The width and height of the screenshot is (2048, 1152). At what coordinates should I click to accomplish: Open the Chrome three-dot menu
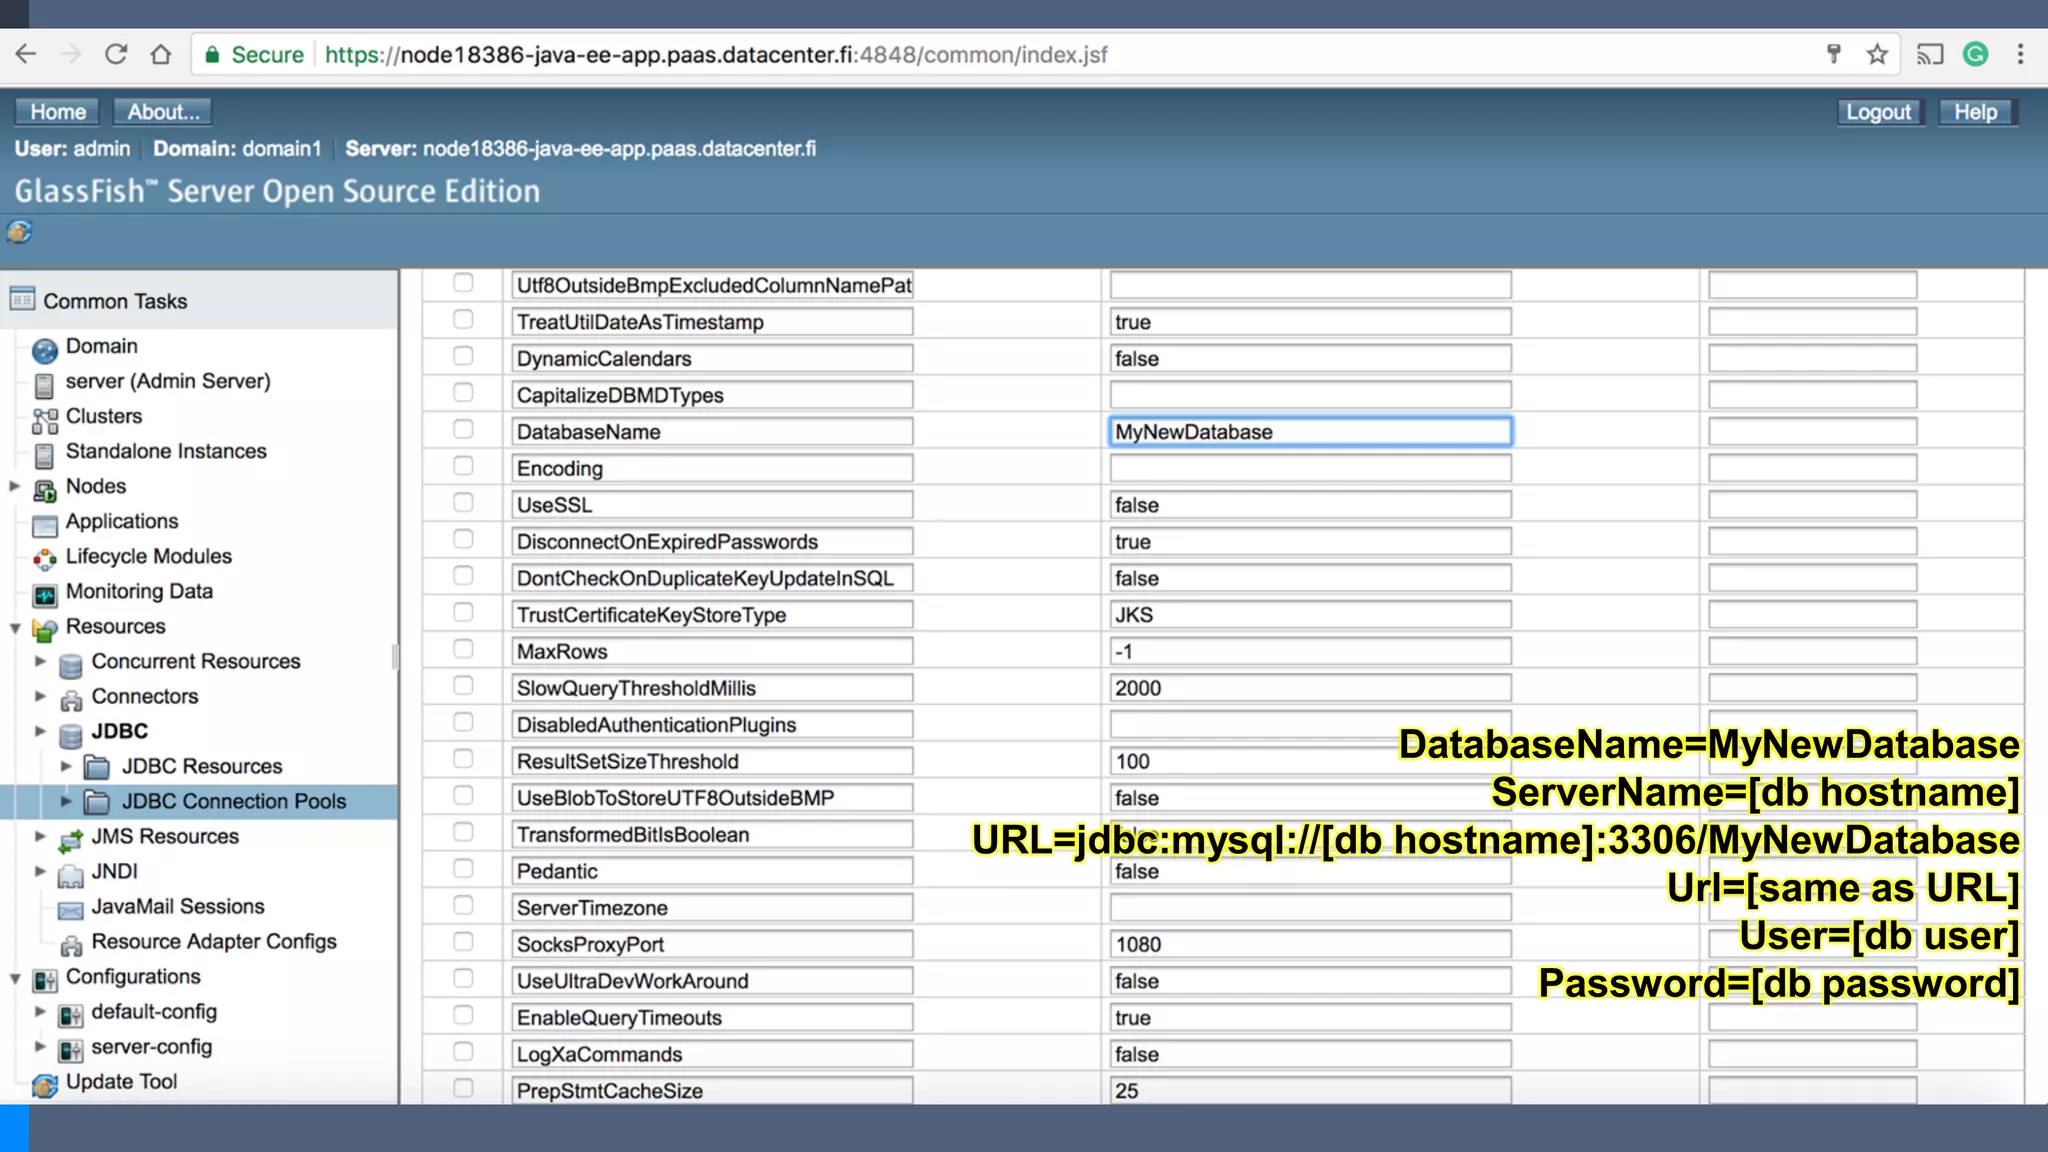[x=2020, y=54]
